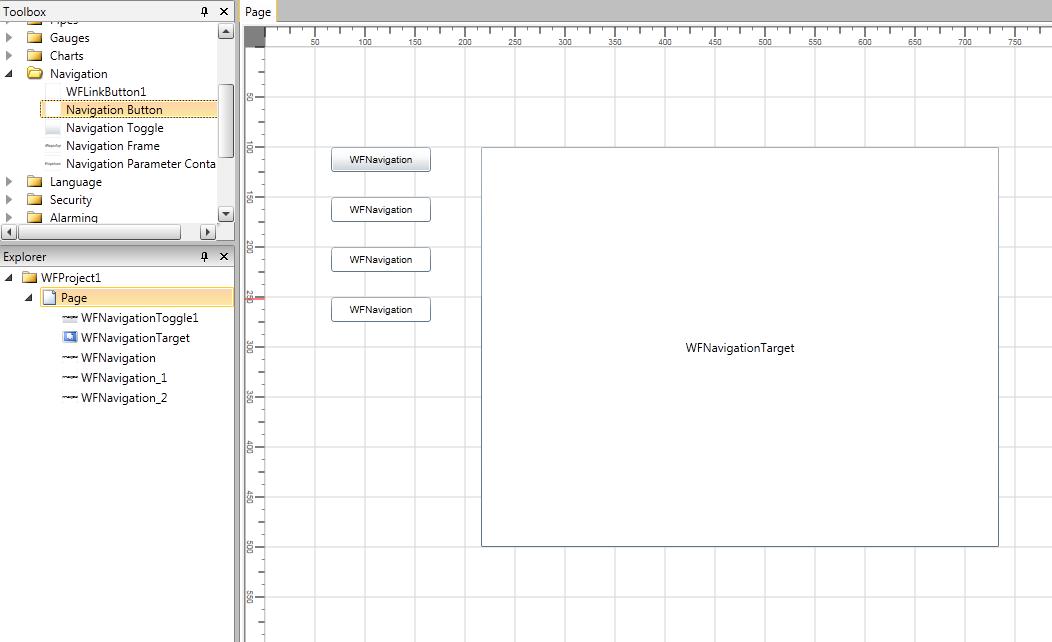Screen dimensions: 1052x642
Task: Collapse the Navigation folder in Toolbox
Action: click(10, 74)
